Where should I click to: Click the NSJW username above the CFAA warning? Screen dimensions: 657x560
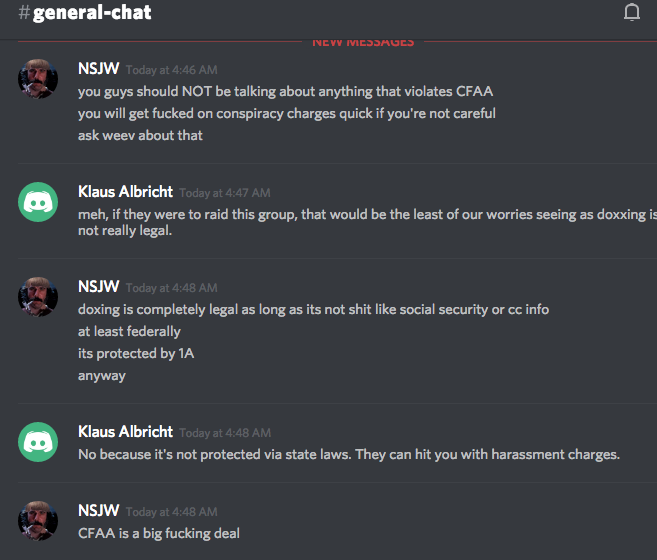[x=99, y=69]
